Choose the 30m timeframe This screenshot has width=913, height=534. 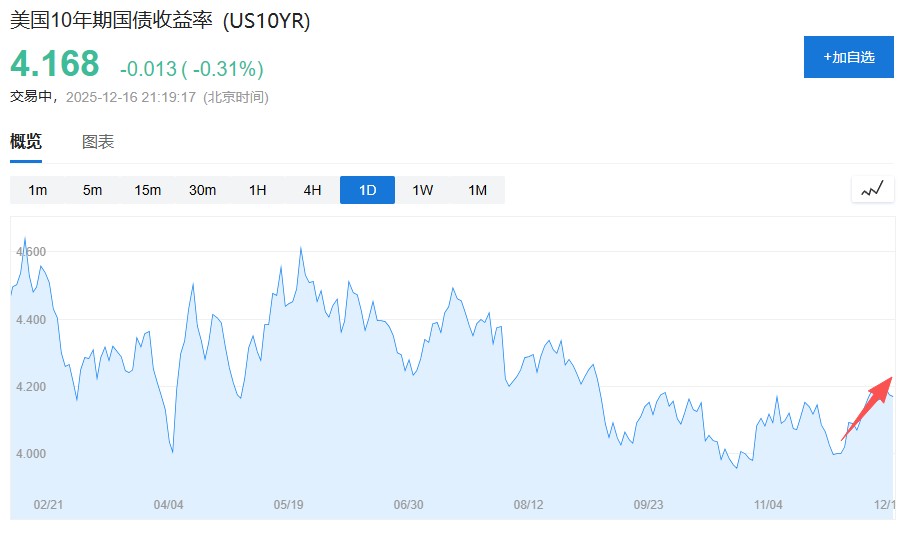pos(203,190)
